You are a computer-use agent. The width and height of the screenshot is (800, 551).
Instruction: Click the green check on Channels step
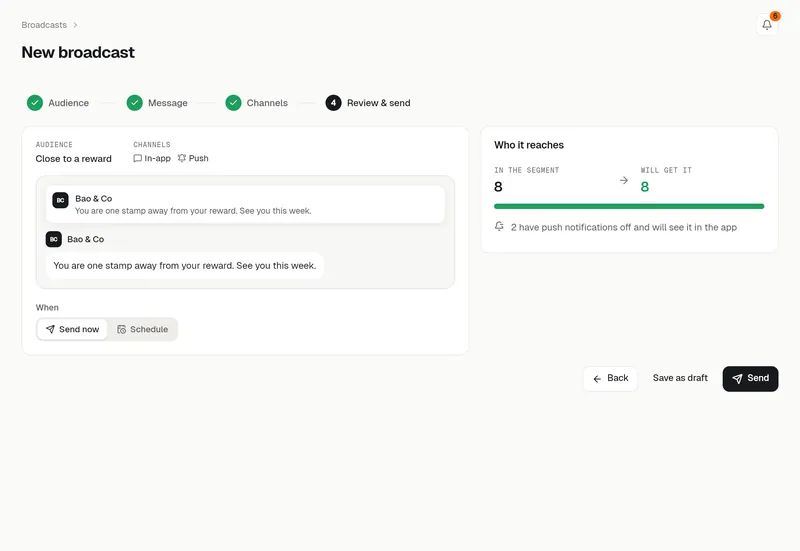point(233,103)
